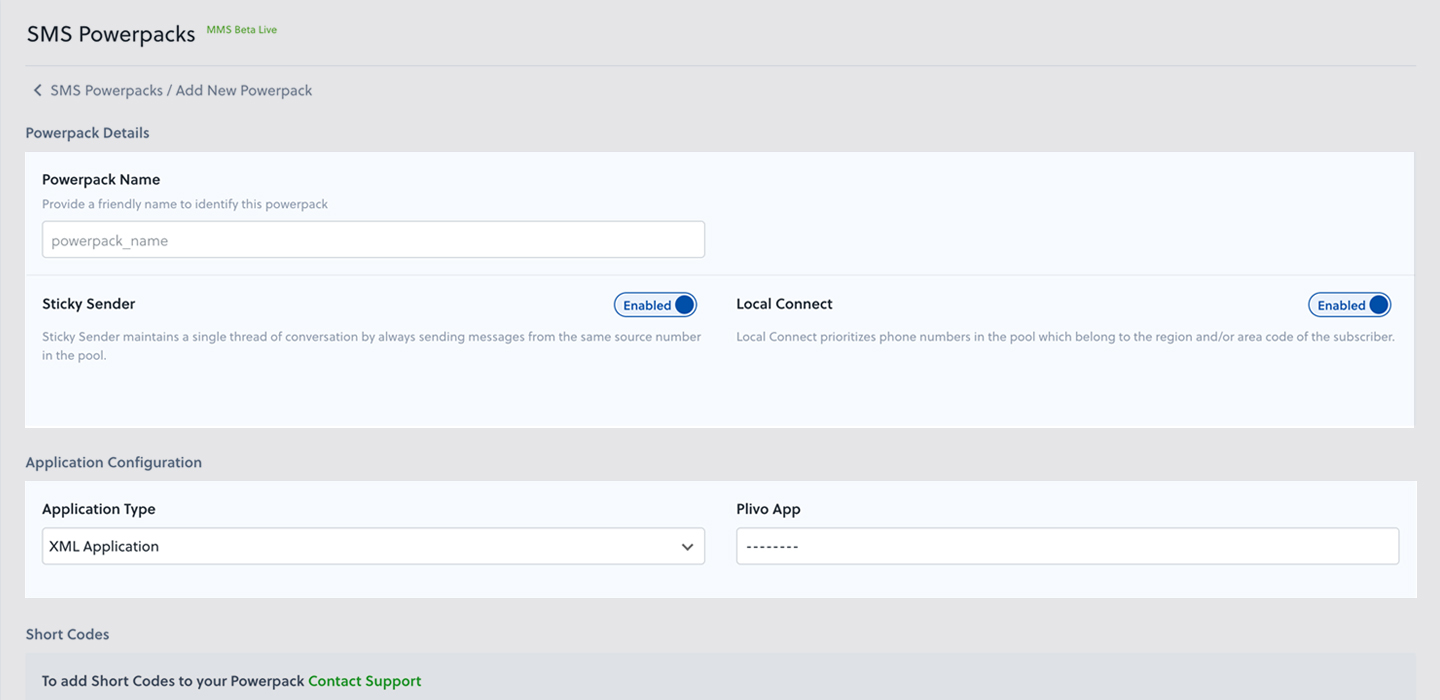Click the down arrow next to XML Application

tap(687, 547)
